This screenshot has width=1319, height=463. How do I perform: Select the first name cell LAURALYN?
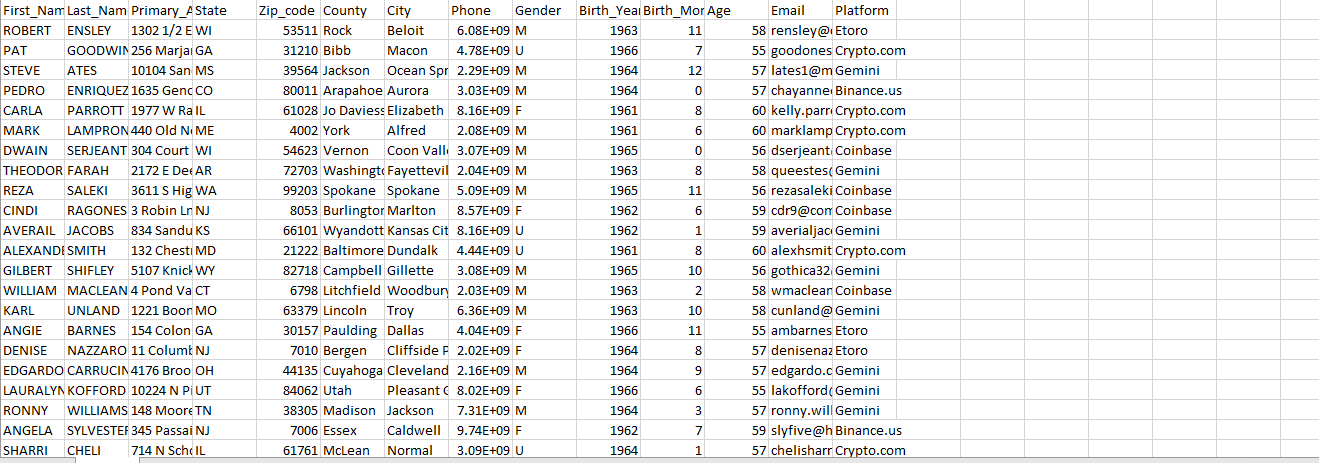[x=32, y=390]
